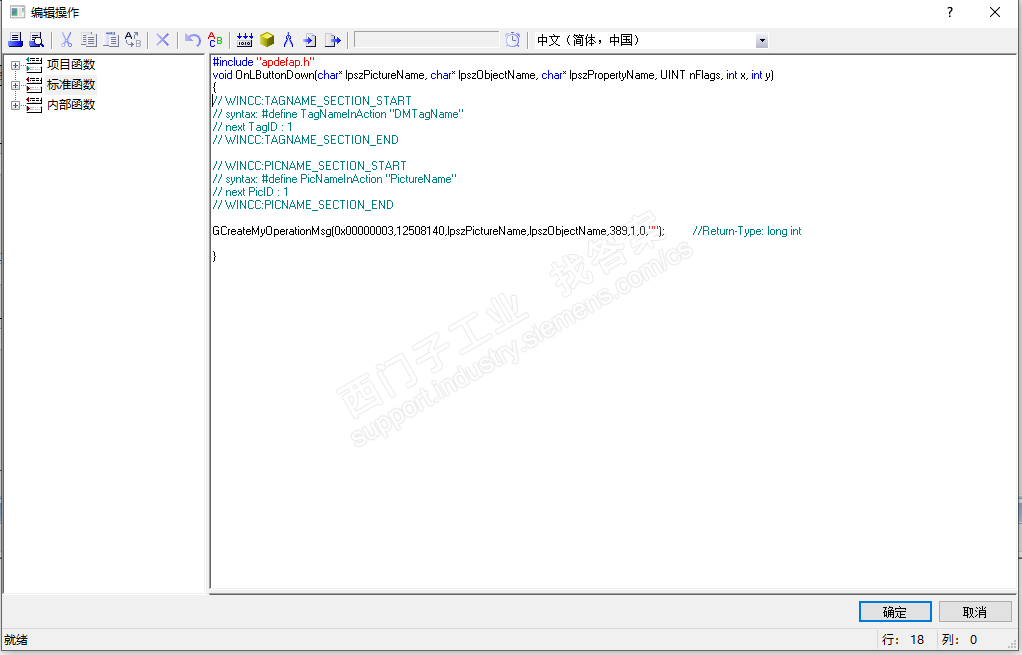
Task: Open the 中文（简体，中国） language dropdown
Action: 761,41
